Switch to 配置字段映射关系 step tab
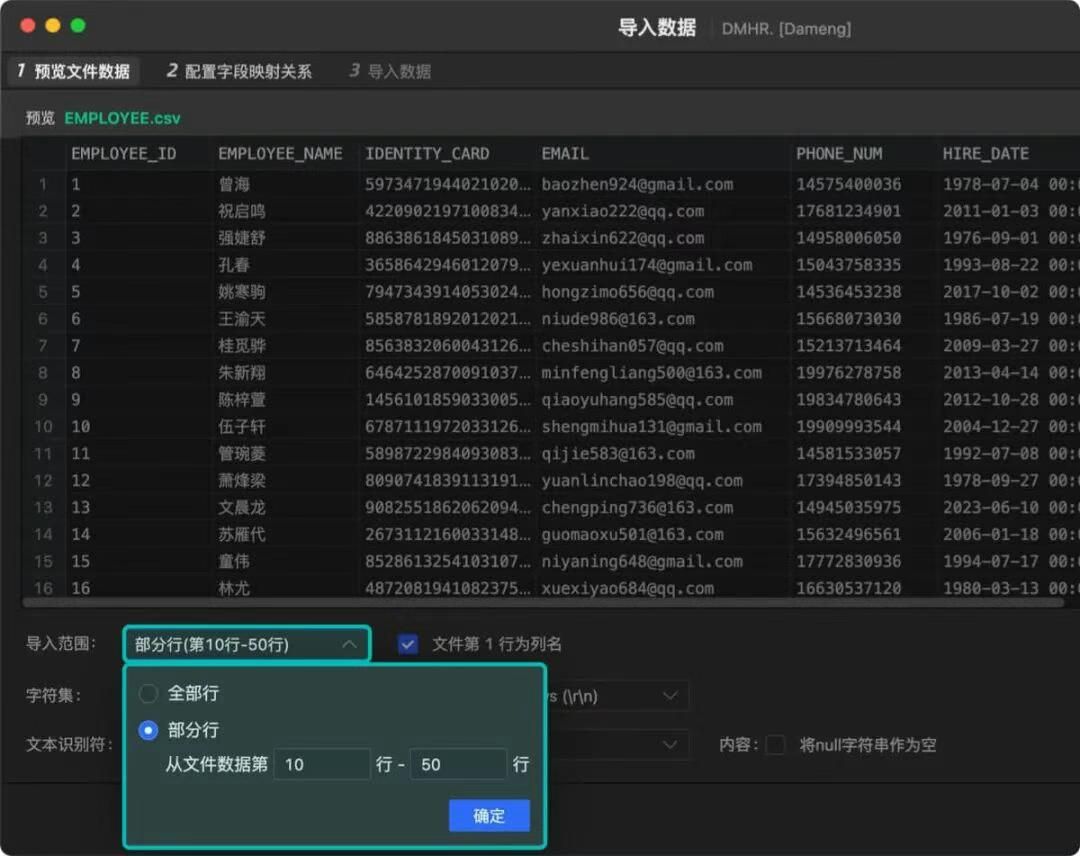Viewport: 1080px width, 856px height. click(239, 71)
